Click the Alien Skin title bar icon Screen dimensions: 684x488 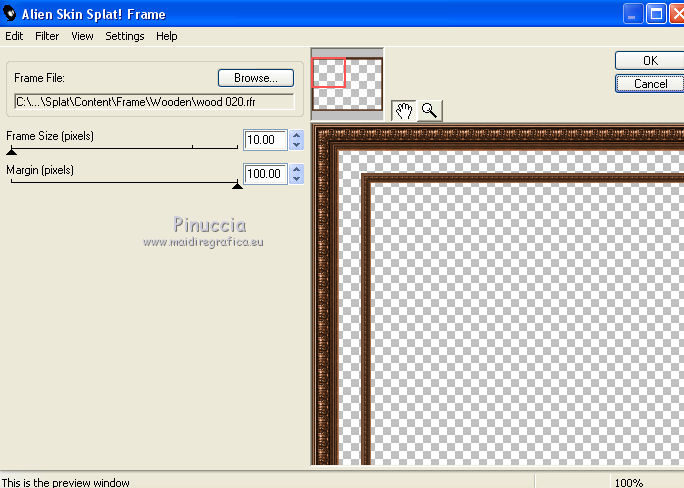(x=10, y=14)
